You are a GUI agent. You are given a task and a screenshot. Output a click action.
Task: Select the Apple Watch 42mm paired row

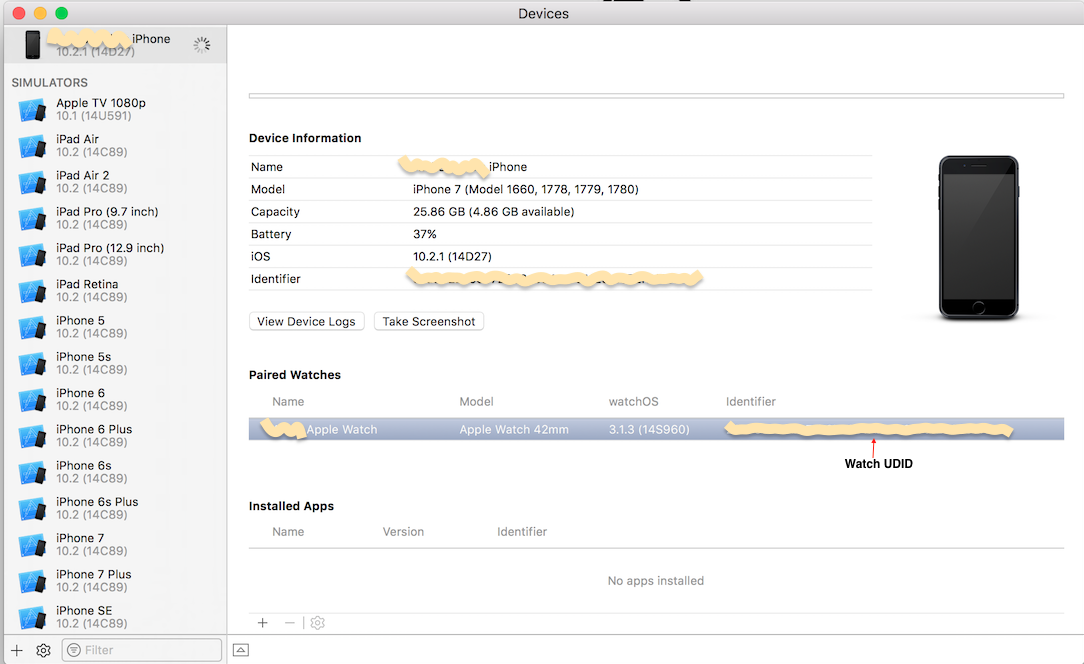(656, 429)
